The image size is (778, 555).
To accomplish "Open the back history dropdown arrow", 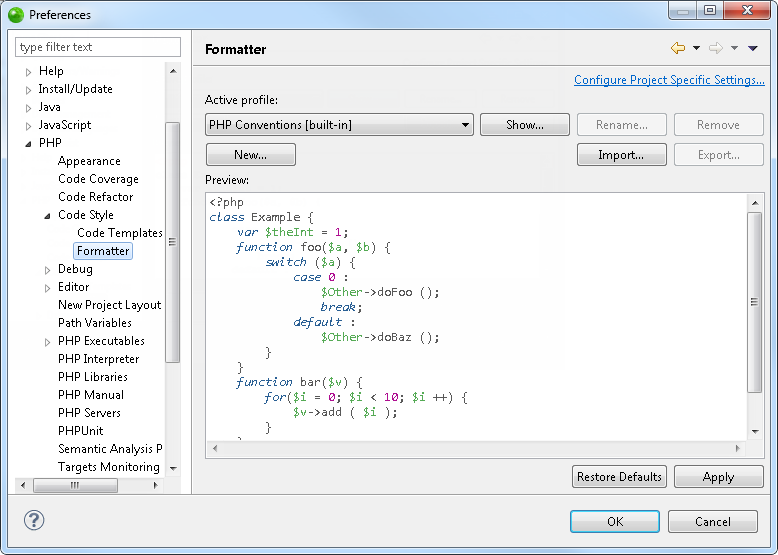I will [696, 48].
